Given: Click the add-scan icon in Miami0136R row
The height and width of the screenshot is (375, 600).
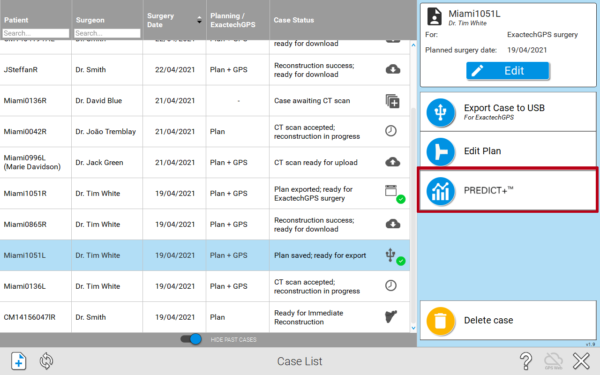Looking at the screenshot, I should click(393, 101).
